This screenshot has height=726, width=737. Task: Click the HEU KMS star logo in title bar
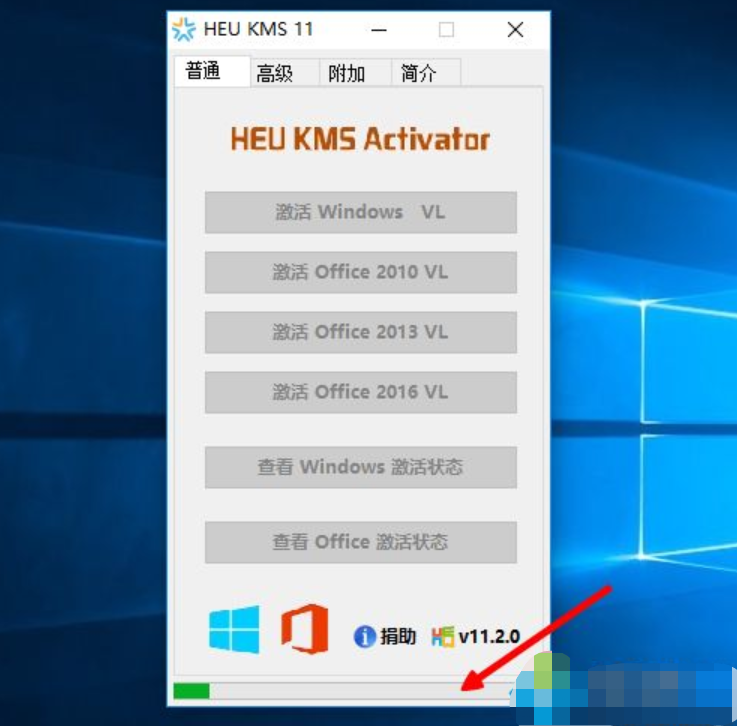pos(183,29)
